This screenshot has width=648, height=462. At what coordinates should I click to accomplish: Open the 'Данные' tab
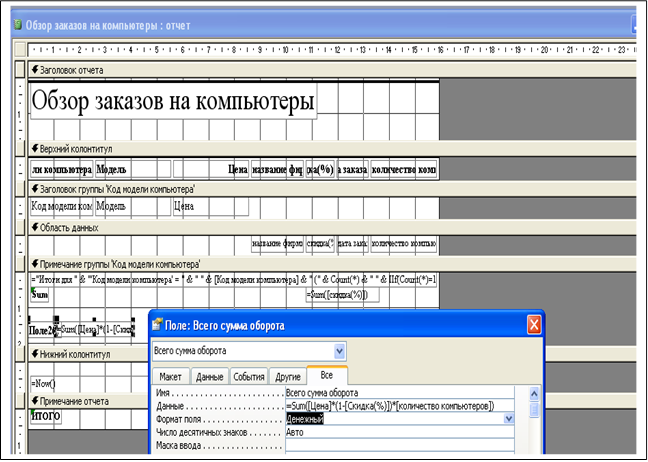pos(209,376)
